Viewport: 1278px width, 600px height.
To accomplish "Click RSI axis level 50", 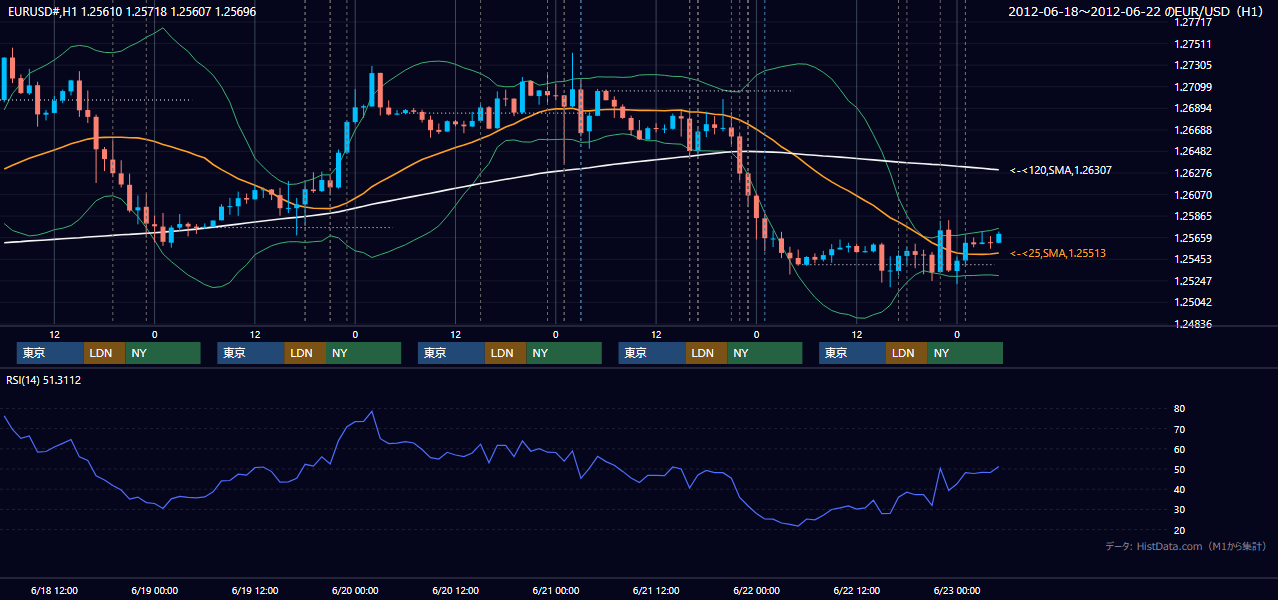I will tap(1179, 469).
